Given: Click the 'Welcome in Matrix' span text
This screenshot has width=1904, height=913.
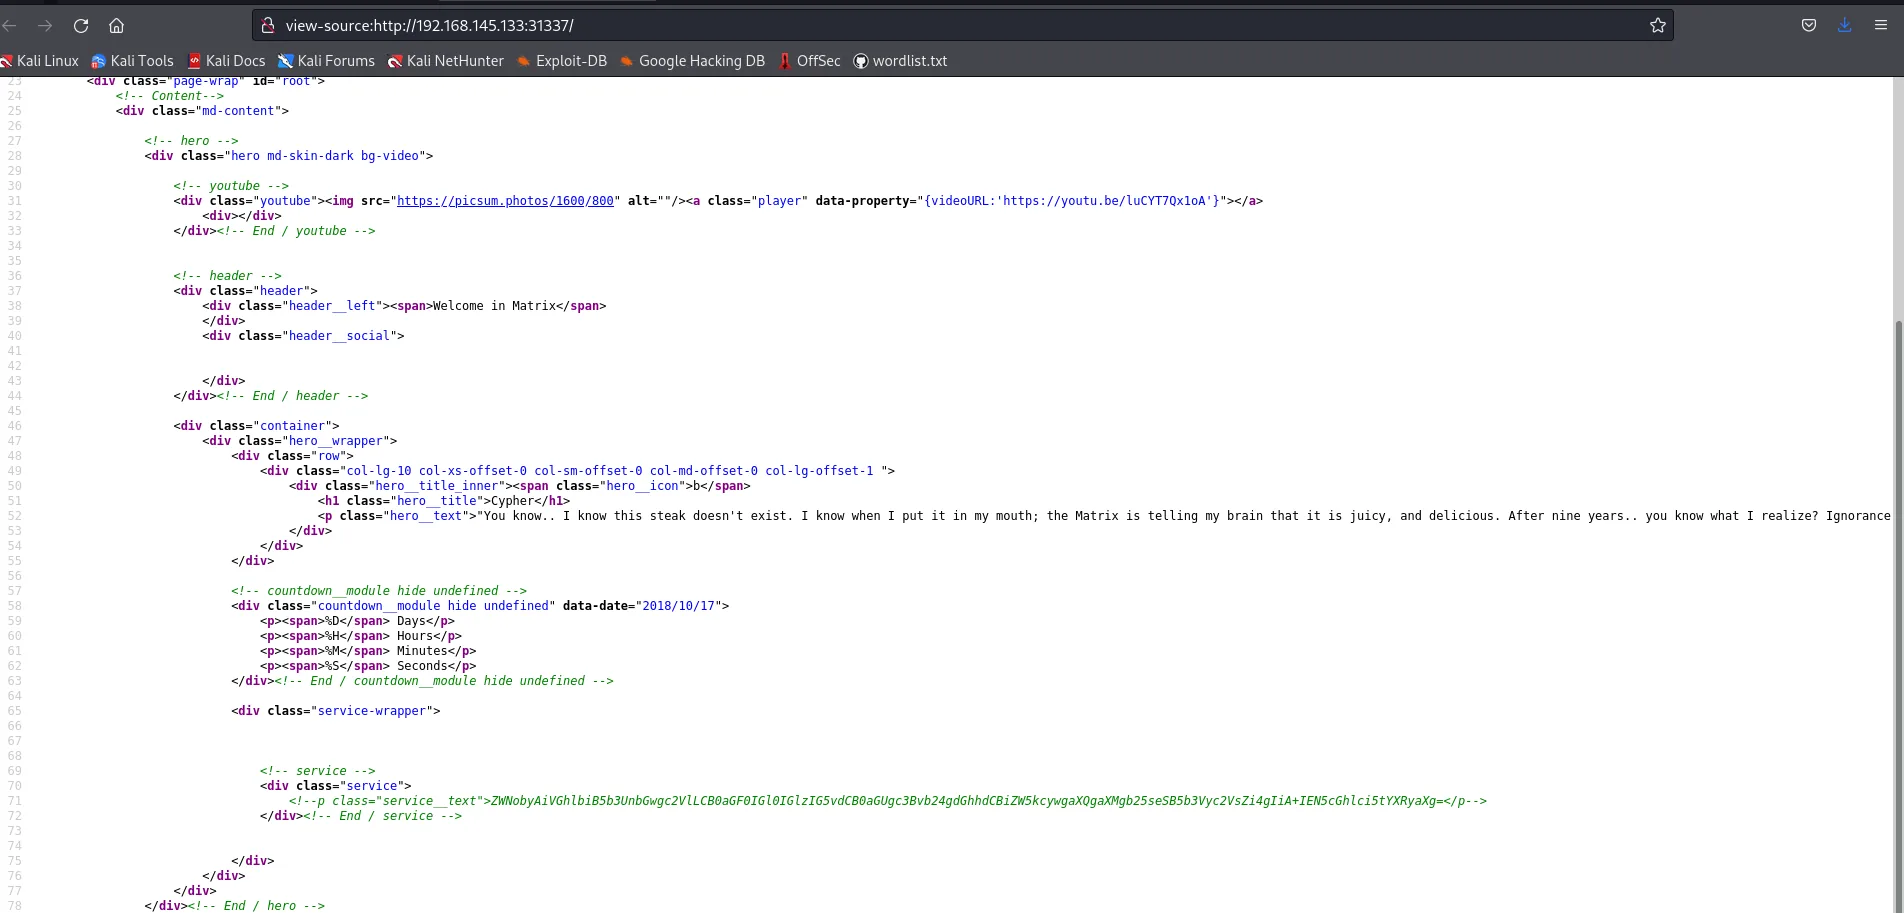Looking at the screenshot, I should (x=494, y=306).
